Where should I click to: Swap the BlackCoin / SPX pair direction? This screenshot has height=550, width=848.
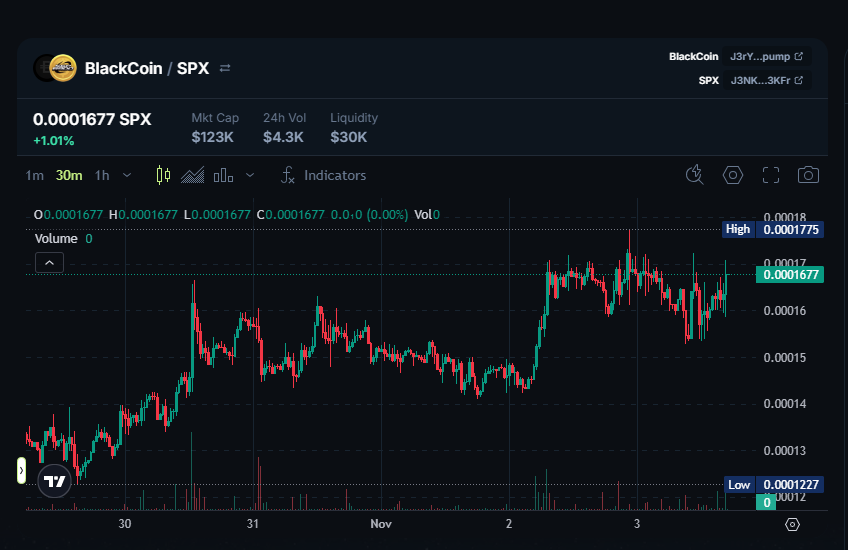225,68
